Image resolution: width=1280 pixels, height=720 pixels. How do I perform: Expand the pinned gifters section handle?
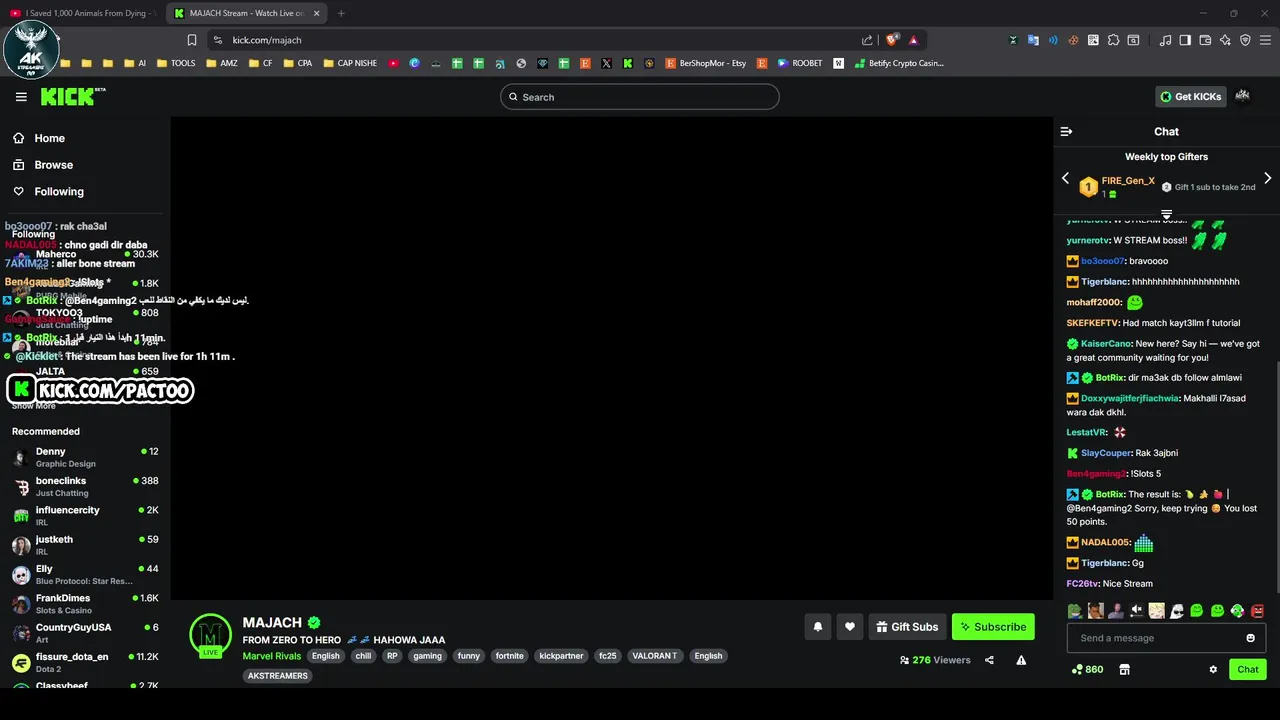pos(1166,214)
